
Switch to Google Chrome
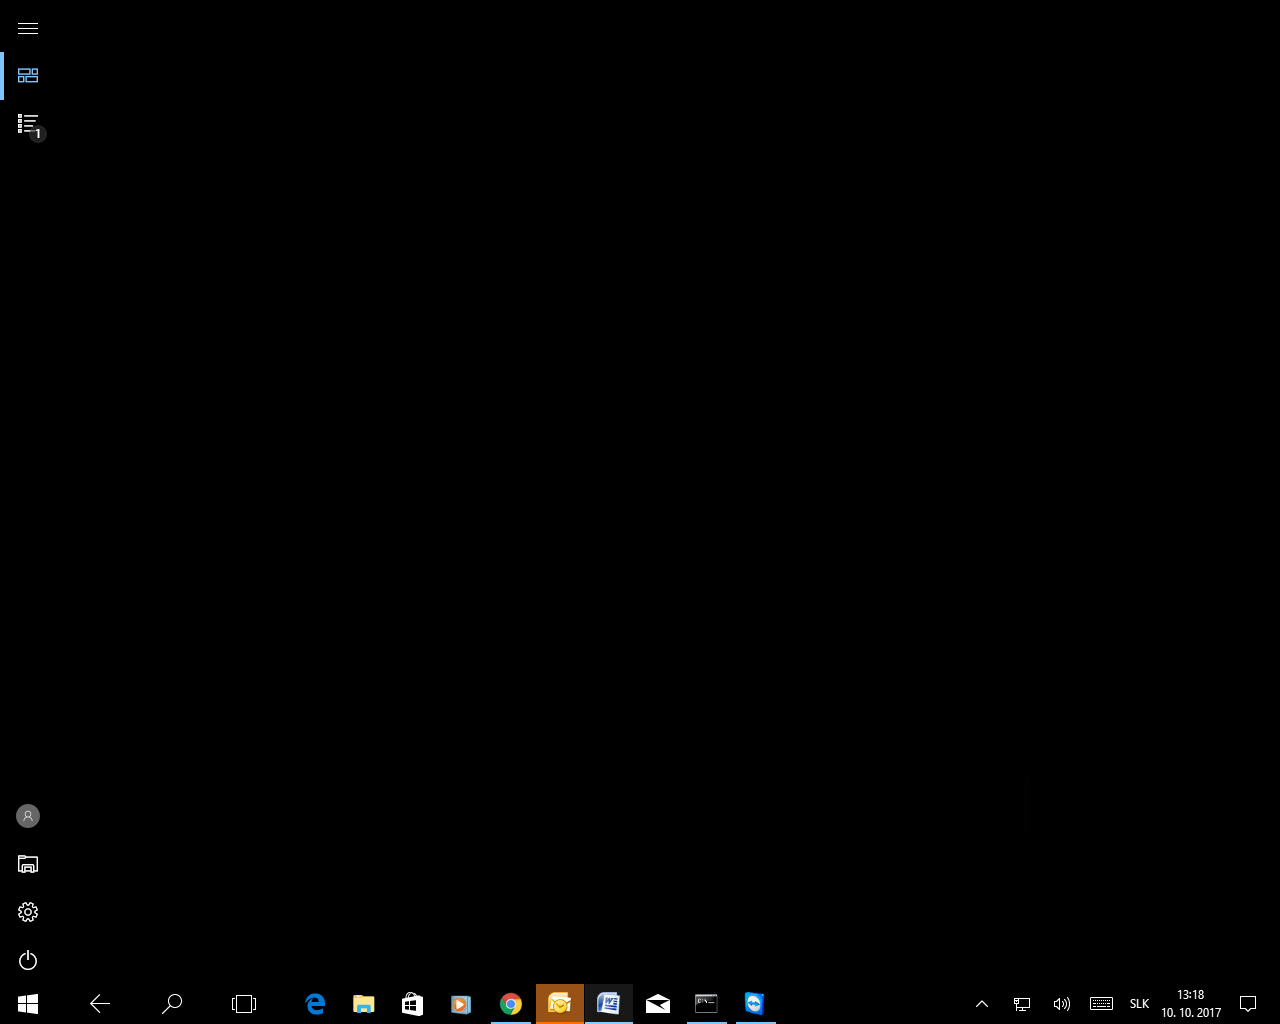point(511,1004)
